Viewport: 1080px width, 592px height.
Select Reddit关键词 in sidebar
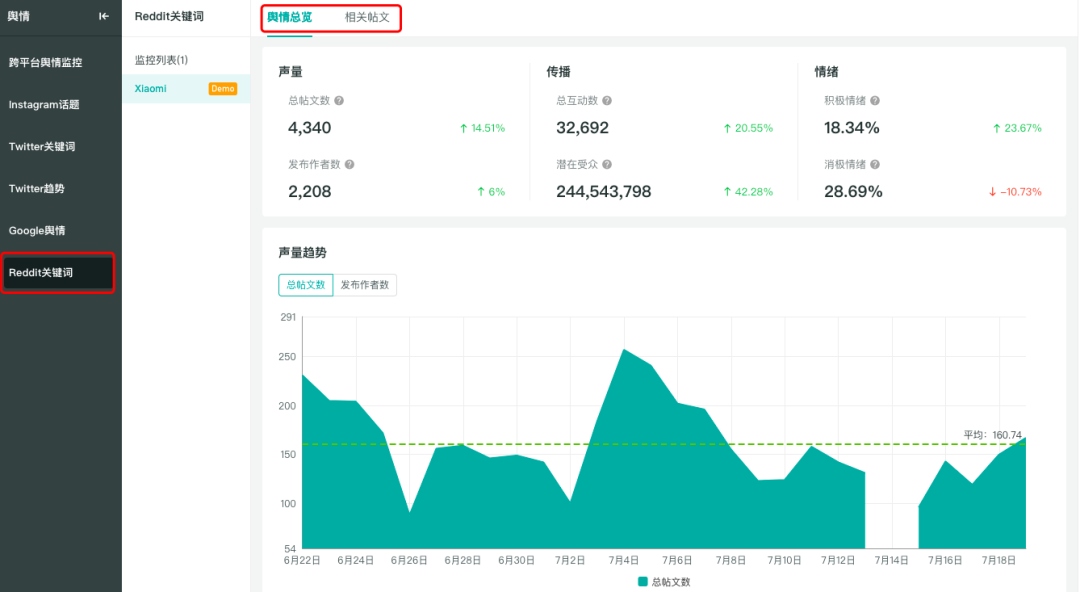click(58, 273)
